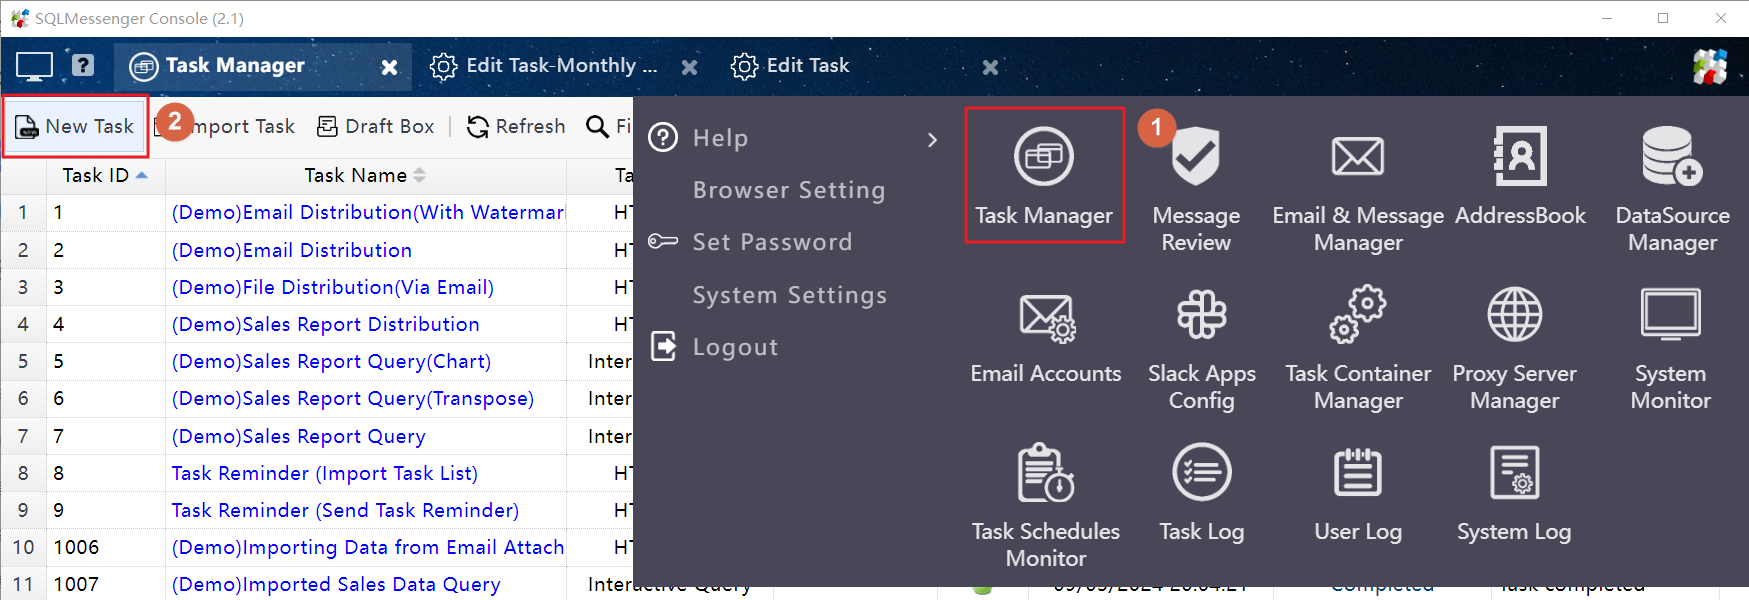Click the question mark help icon in header
Viewport: 1749px width, 600px height.
[x=83, y=65]
